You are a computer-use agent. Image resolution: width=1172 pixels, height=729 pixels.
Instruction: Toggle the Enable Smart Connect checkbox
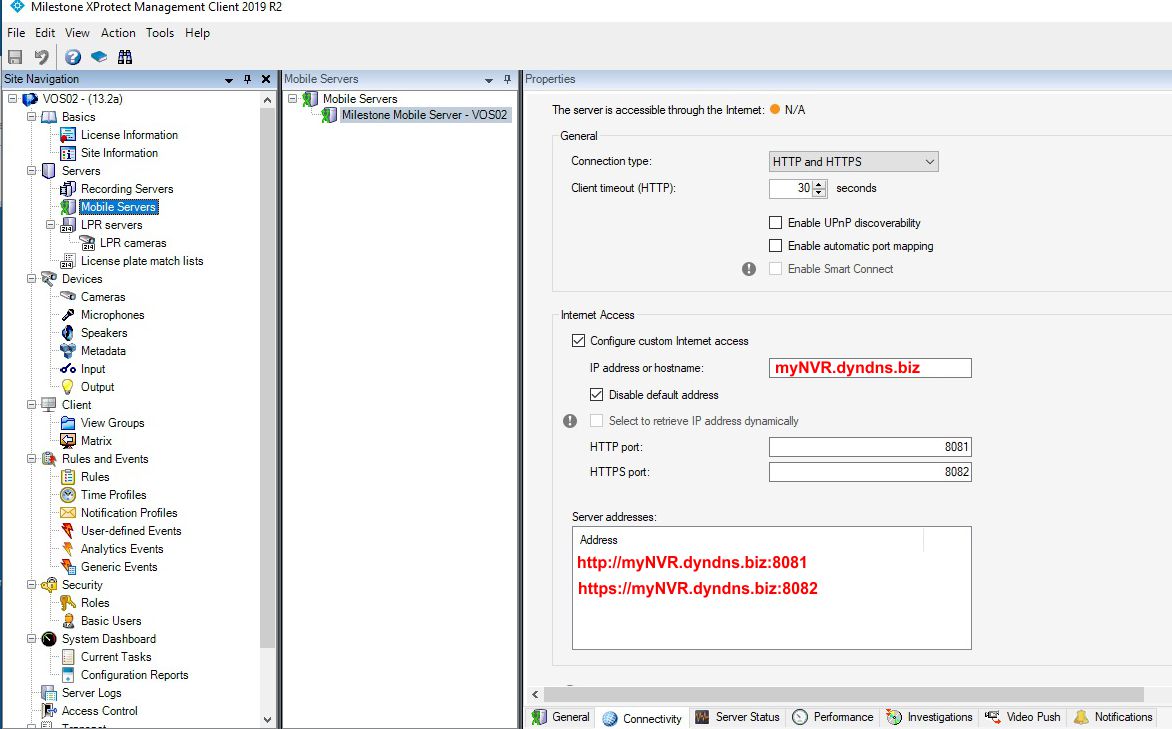(776, 269)
